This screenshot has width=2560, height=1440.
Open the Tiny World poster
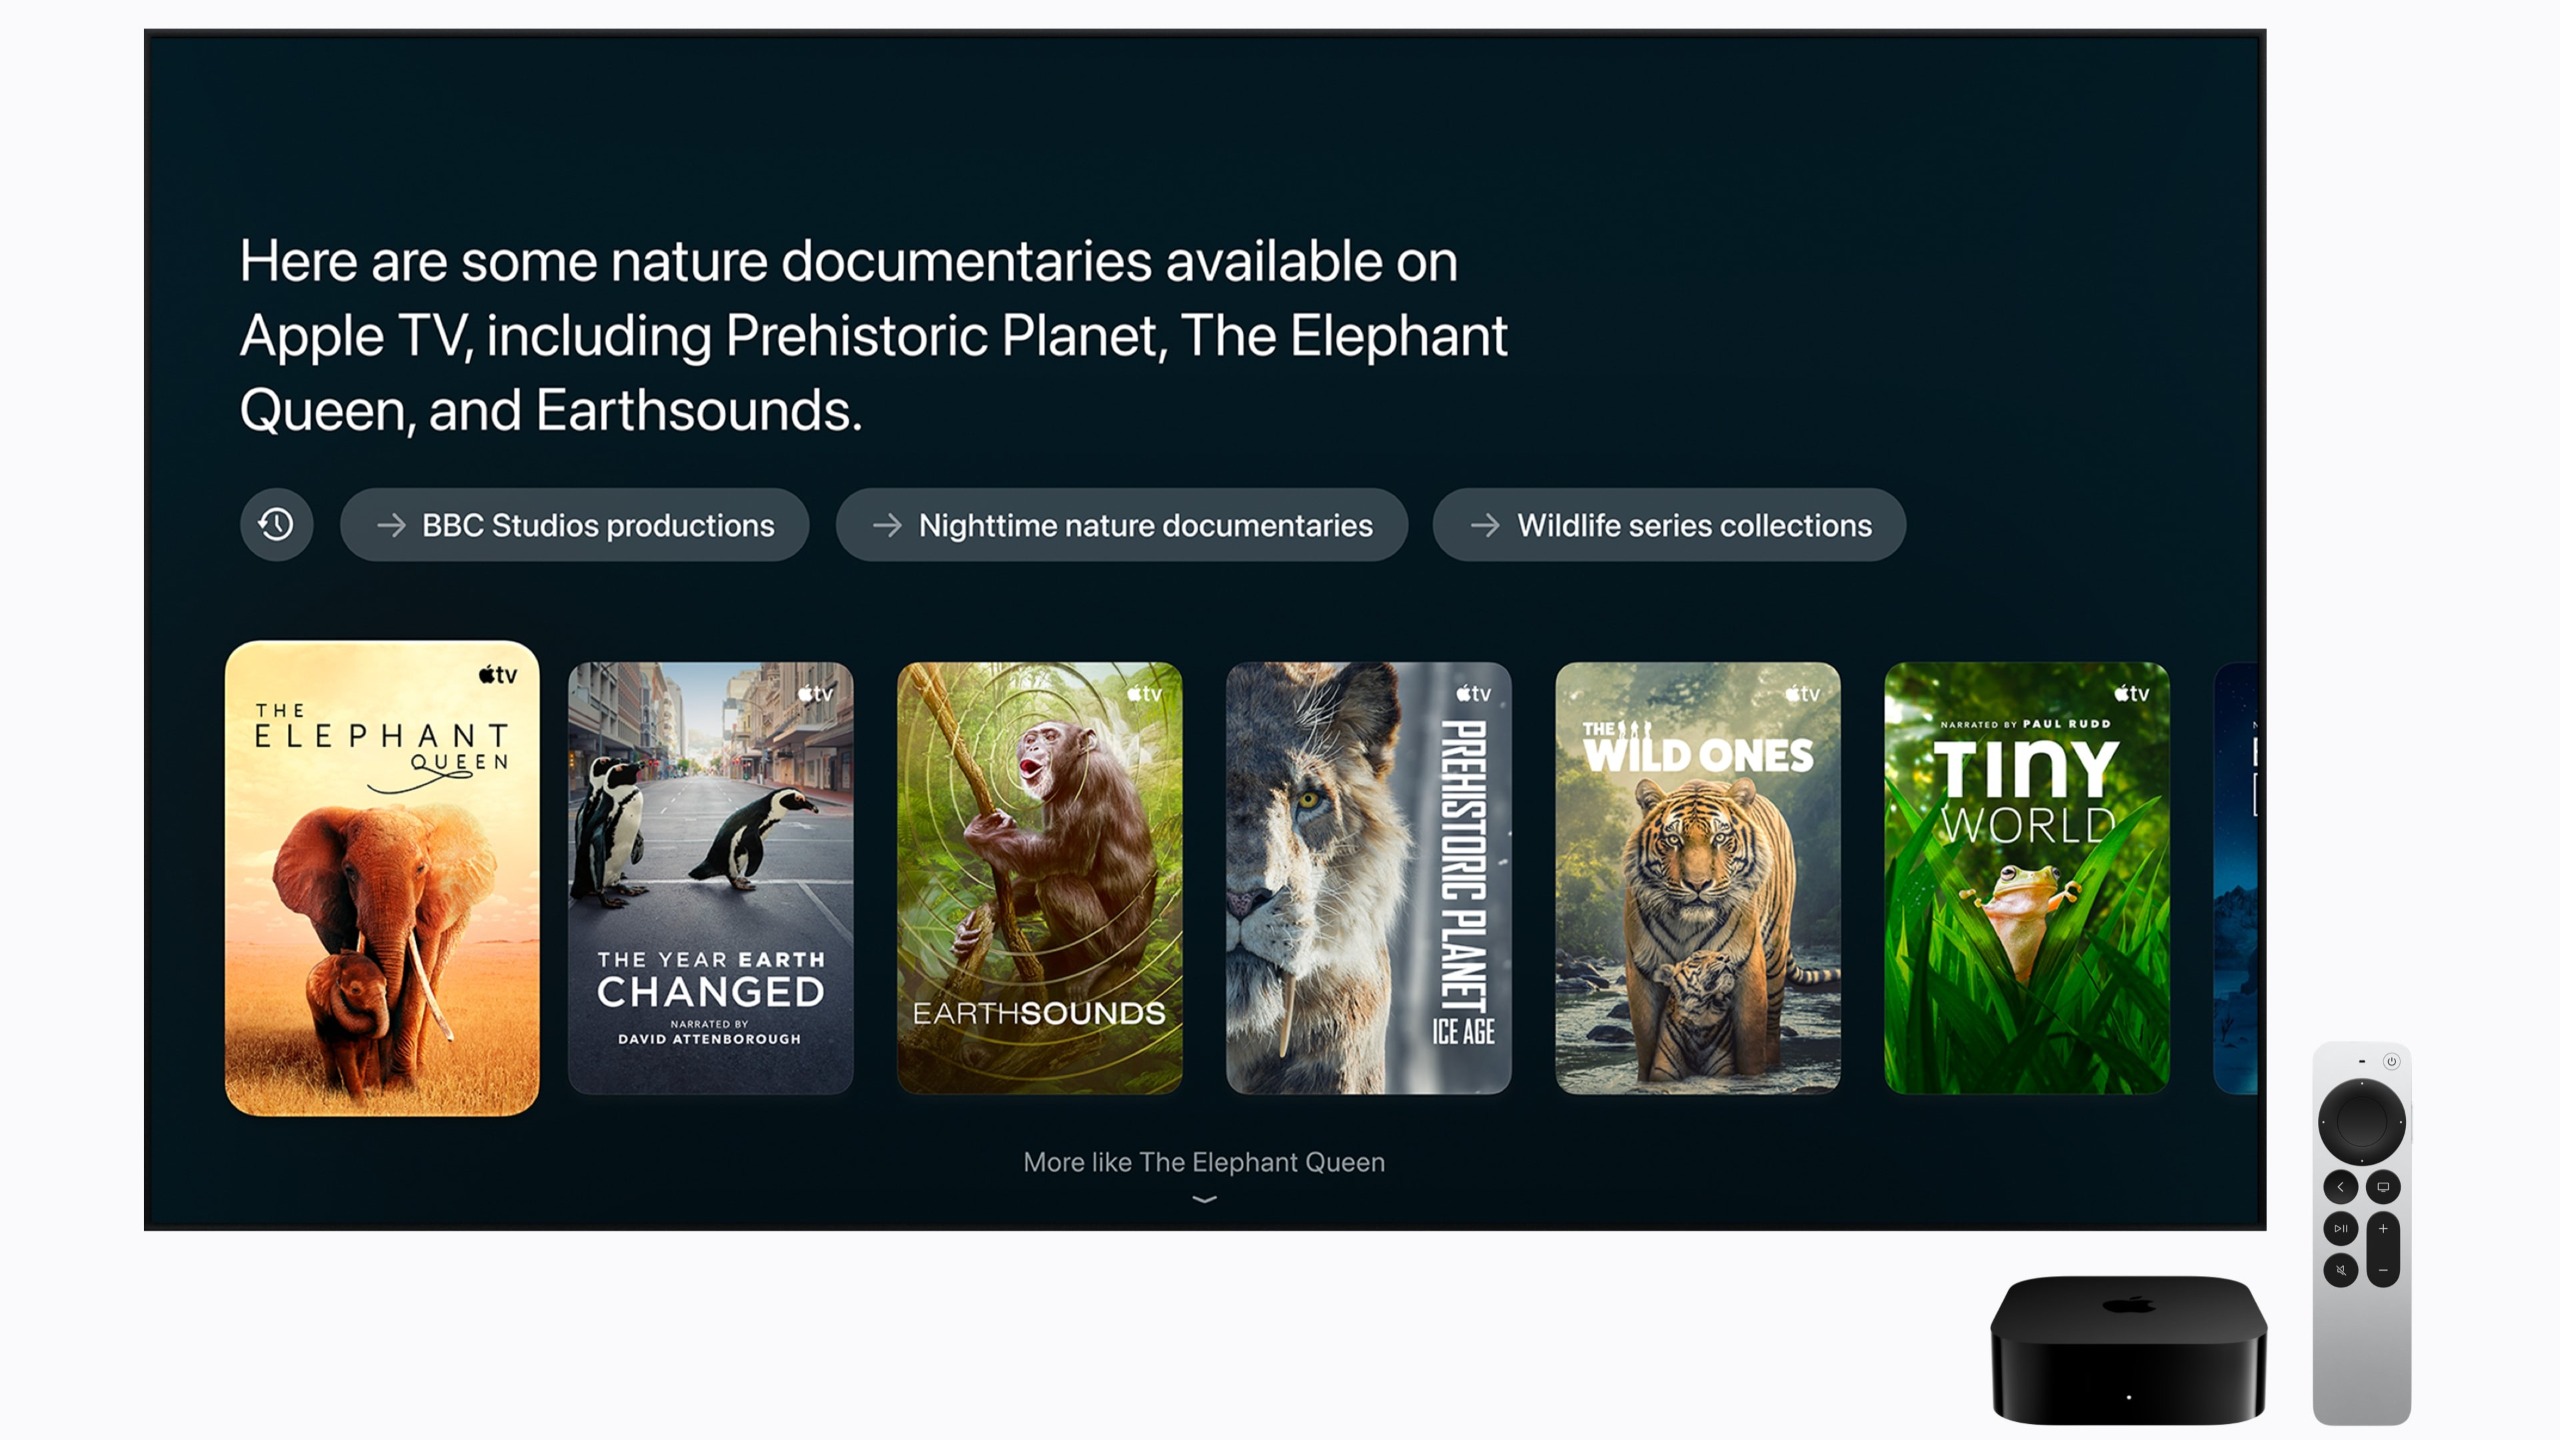tap(2026, 878)
